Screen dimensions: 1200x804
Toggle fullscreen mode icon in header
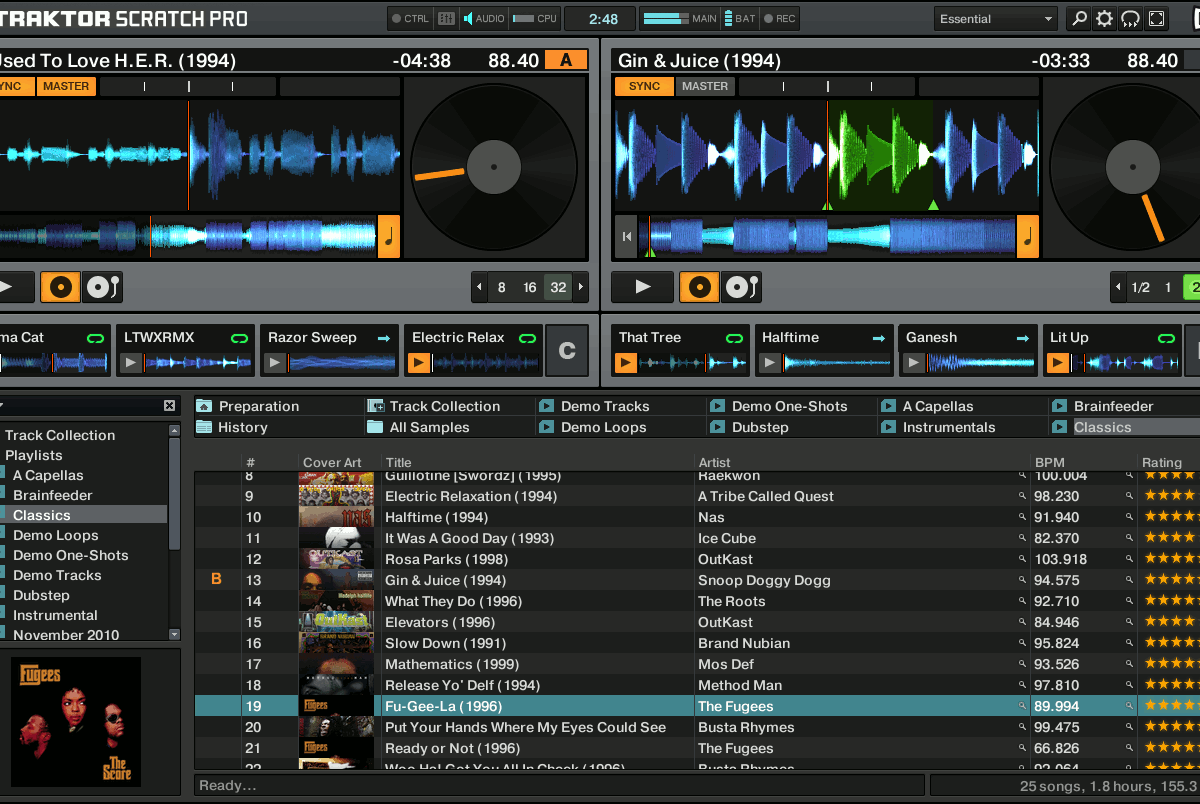[x=1157, y=18]
